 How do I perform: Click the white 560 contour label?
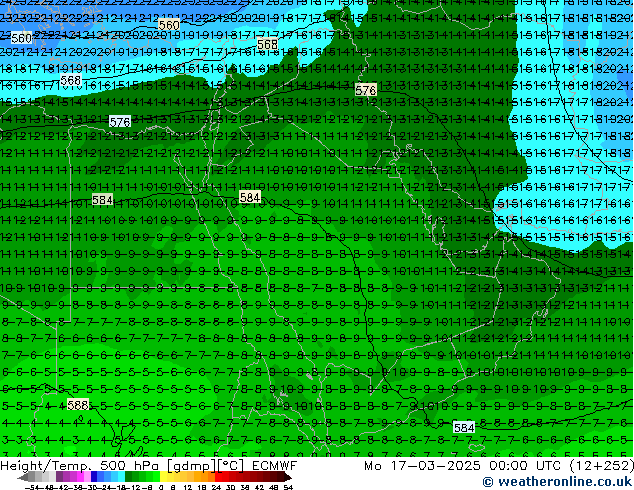21,38
